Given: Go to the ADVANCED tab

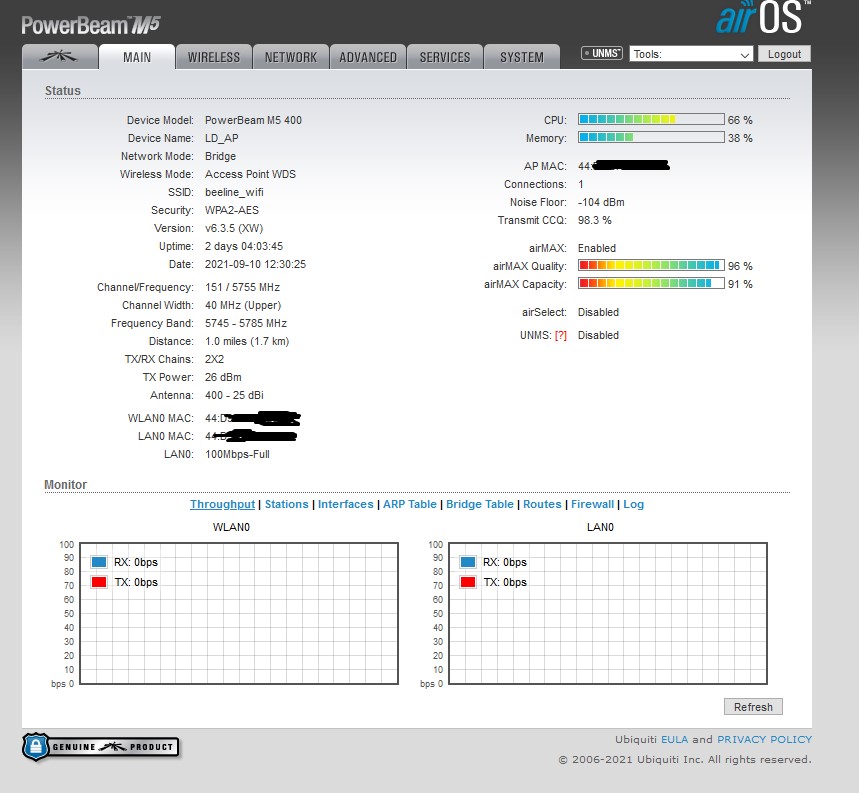Looking at the screenshot, I should point(368,57).
